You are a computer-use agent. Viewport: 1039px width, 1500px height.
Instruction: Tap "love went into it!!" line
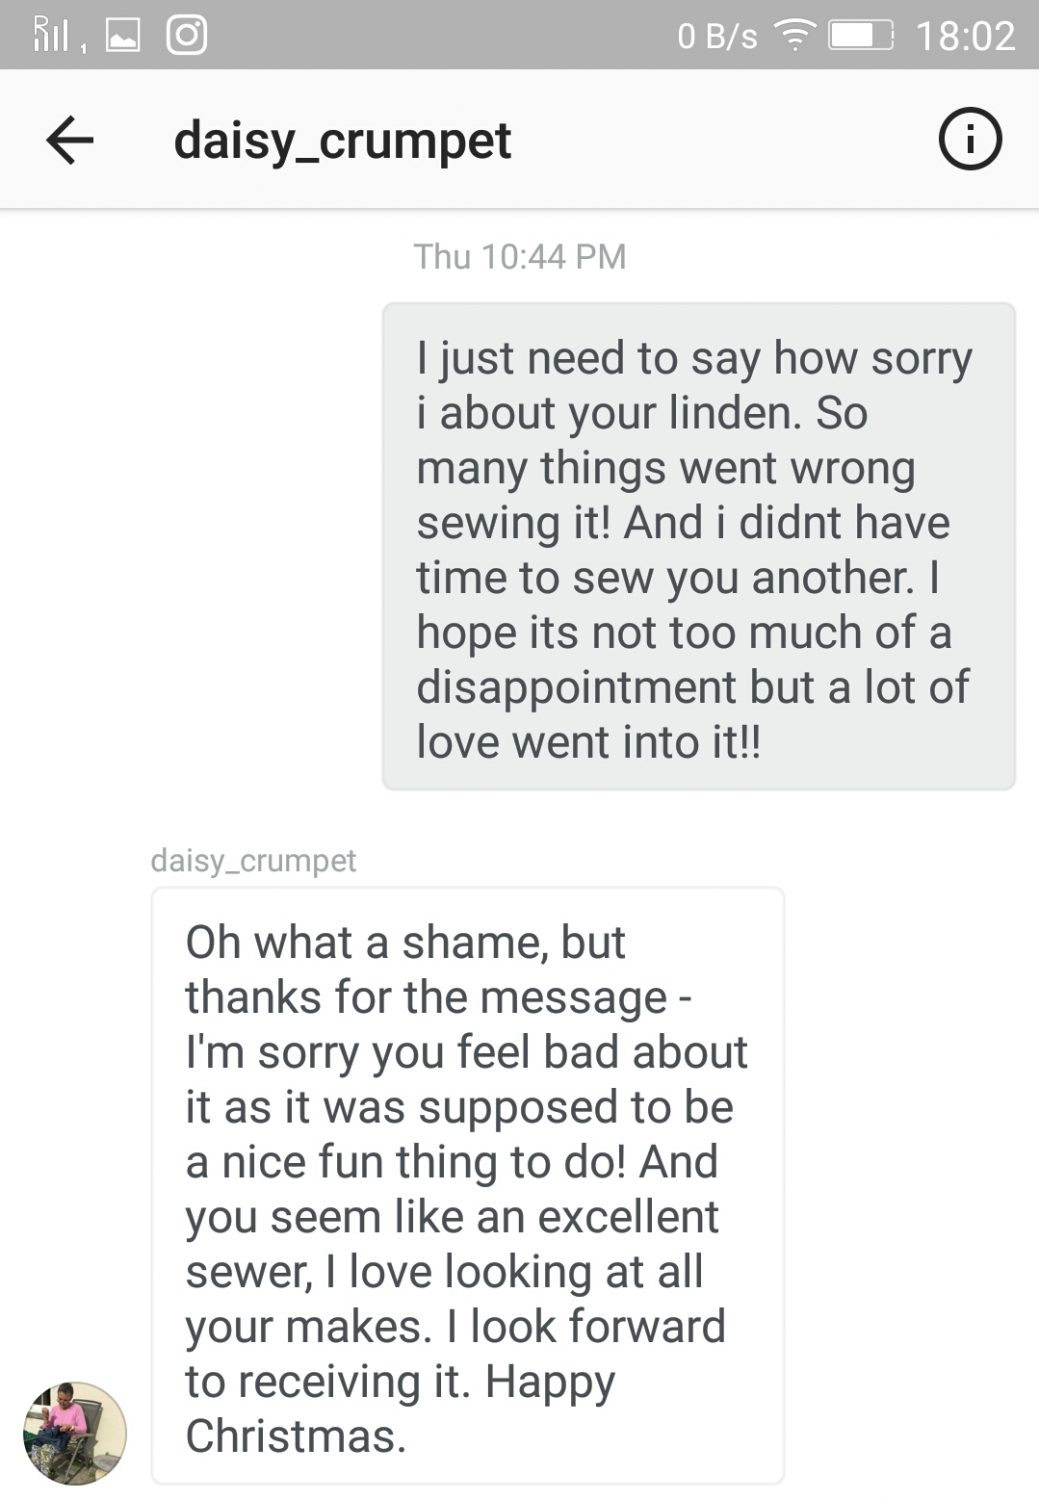[x=588, y=742]
